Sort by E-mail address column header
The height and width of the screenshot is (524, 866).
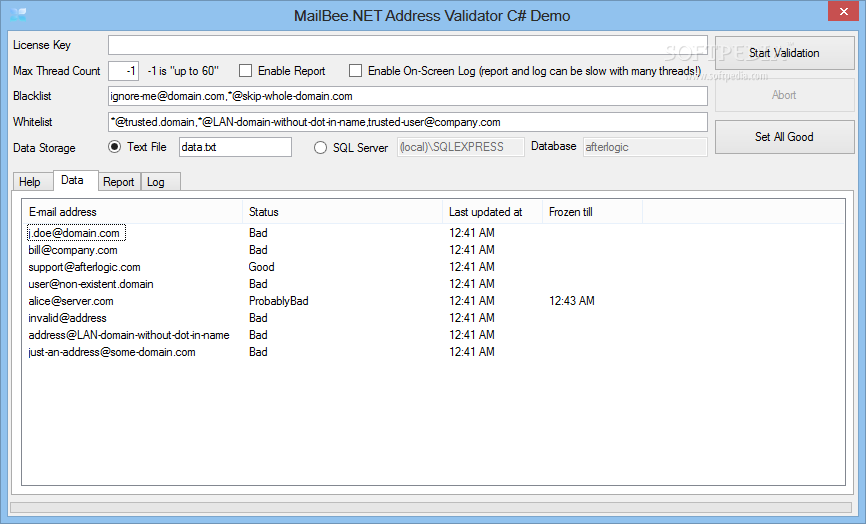(133, 212)
